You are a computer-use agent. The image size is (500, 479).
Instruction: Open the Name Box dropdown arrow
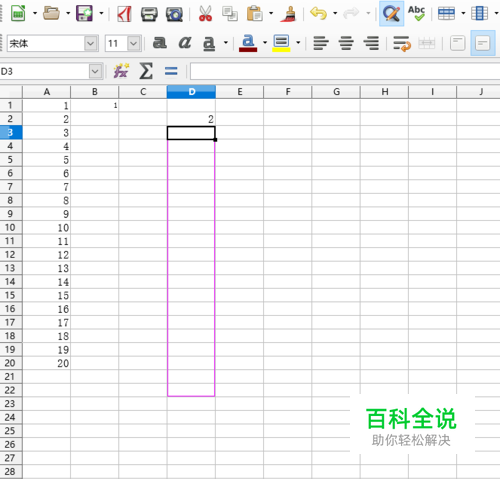click(x=95, y=71)
